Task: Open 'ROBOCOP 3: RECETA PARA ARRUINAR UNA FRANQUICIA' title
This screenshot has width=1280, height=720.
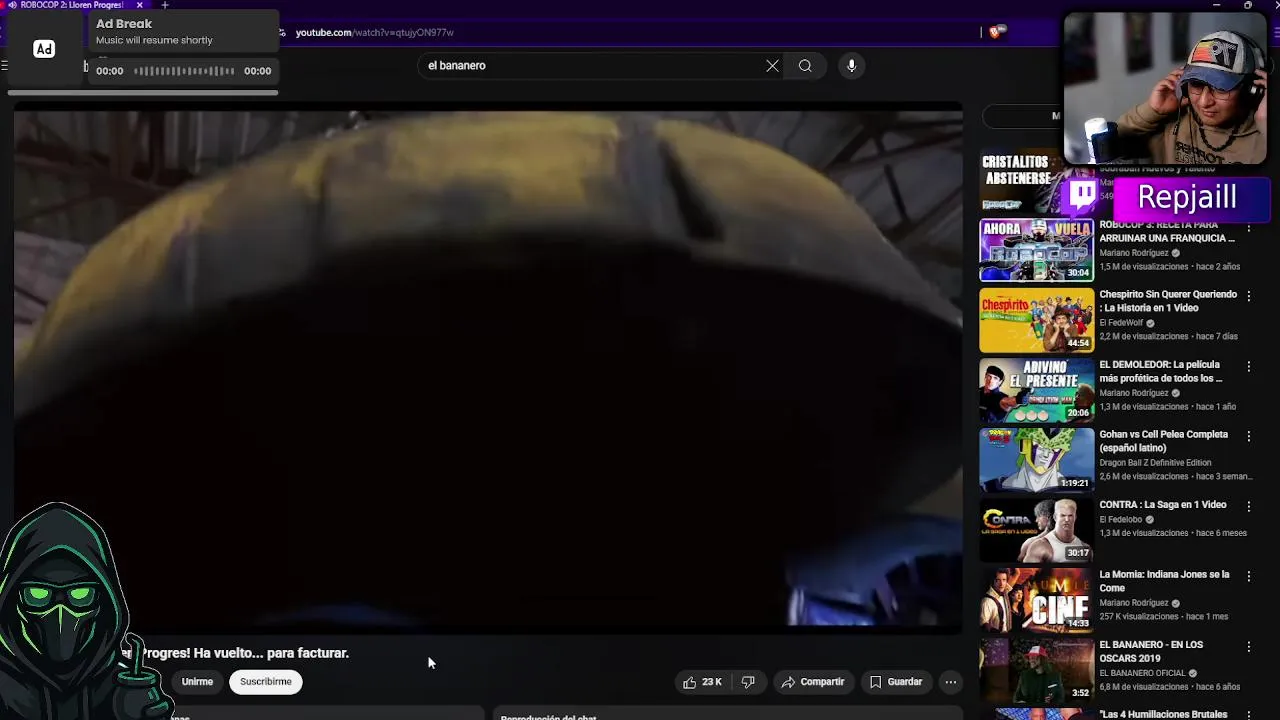Action: click(1167, 231)
